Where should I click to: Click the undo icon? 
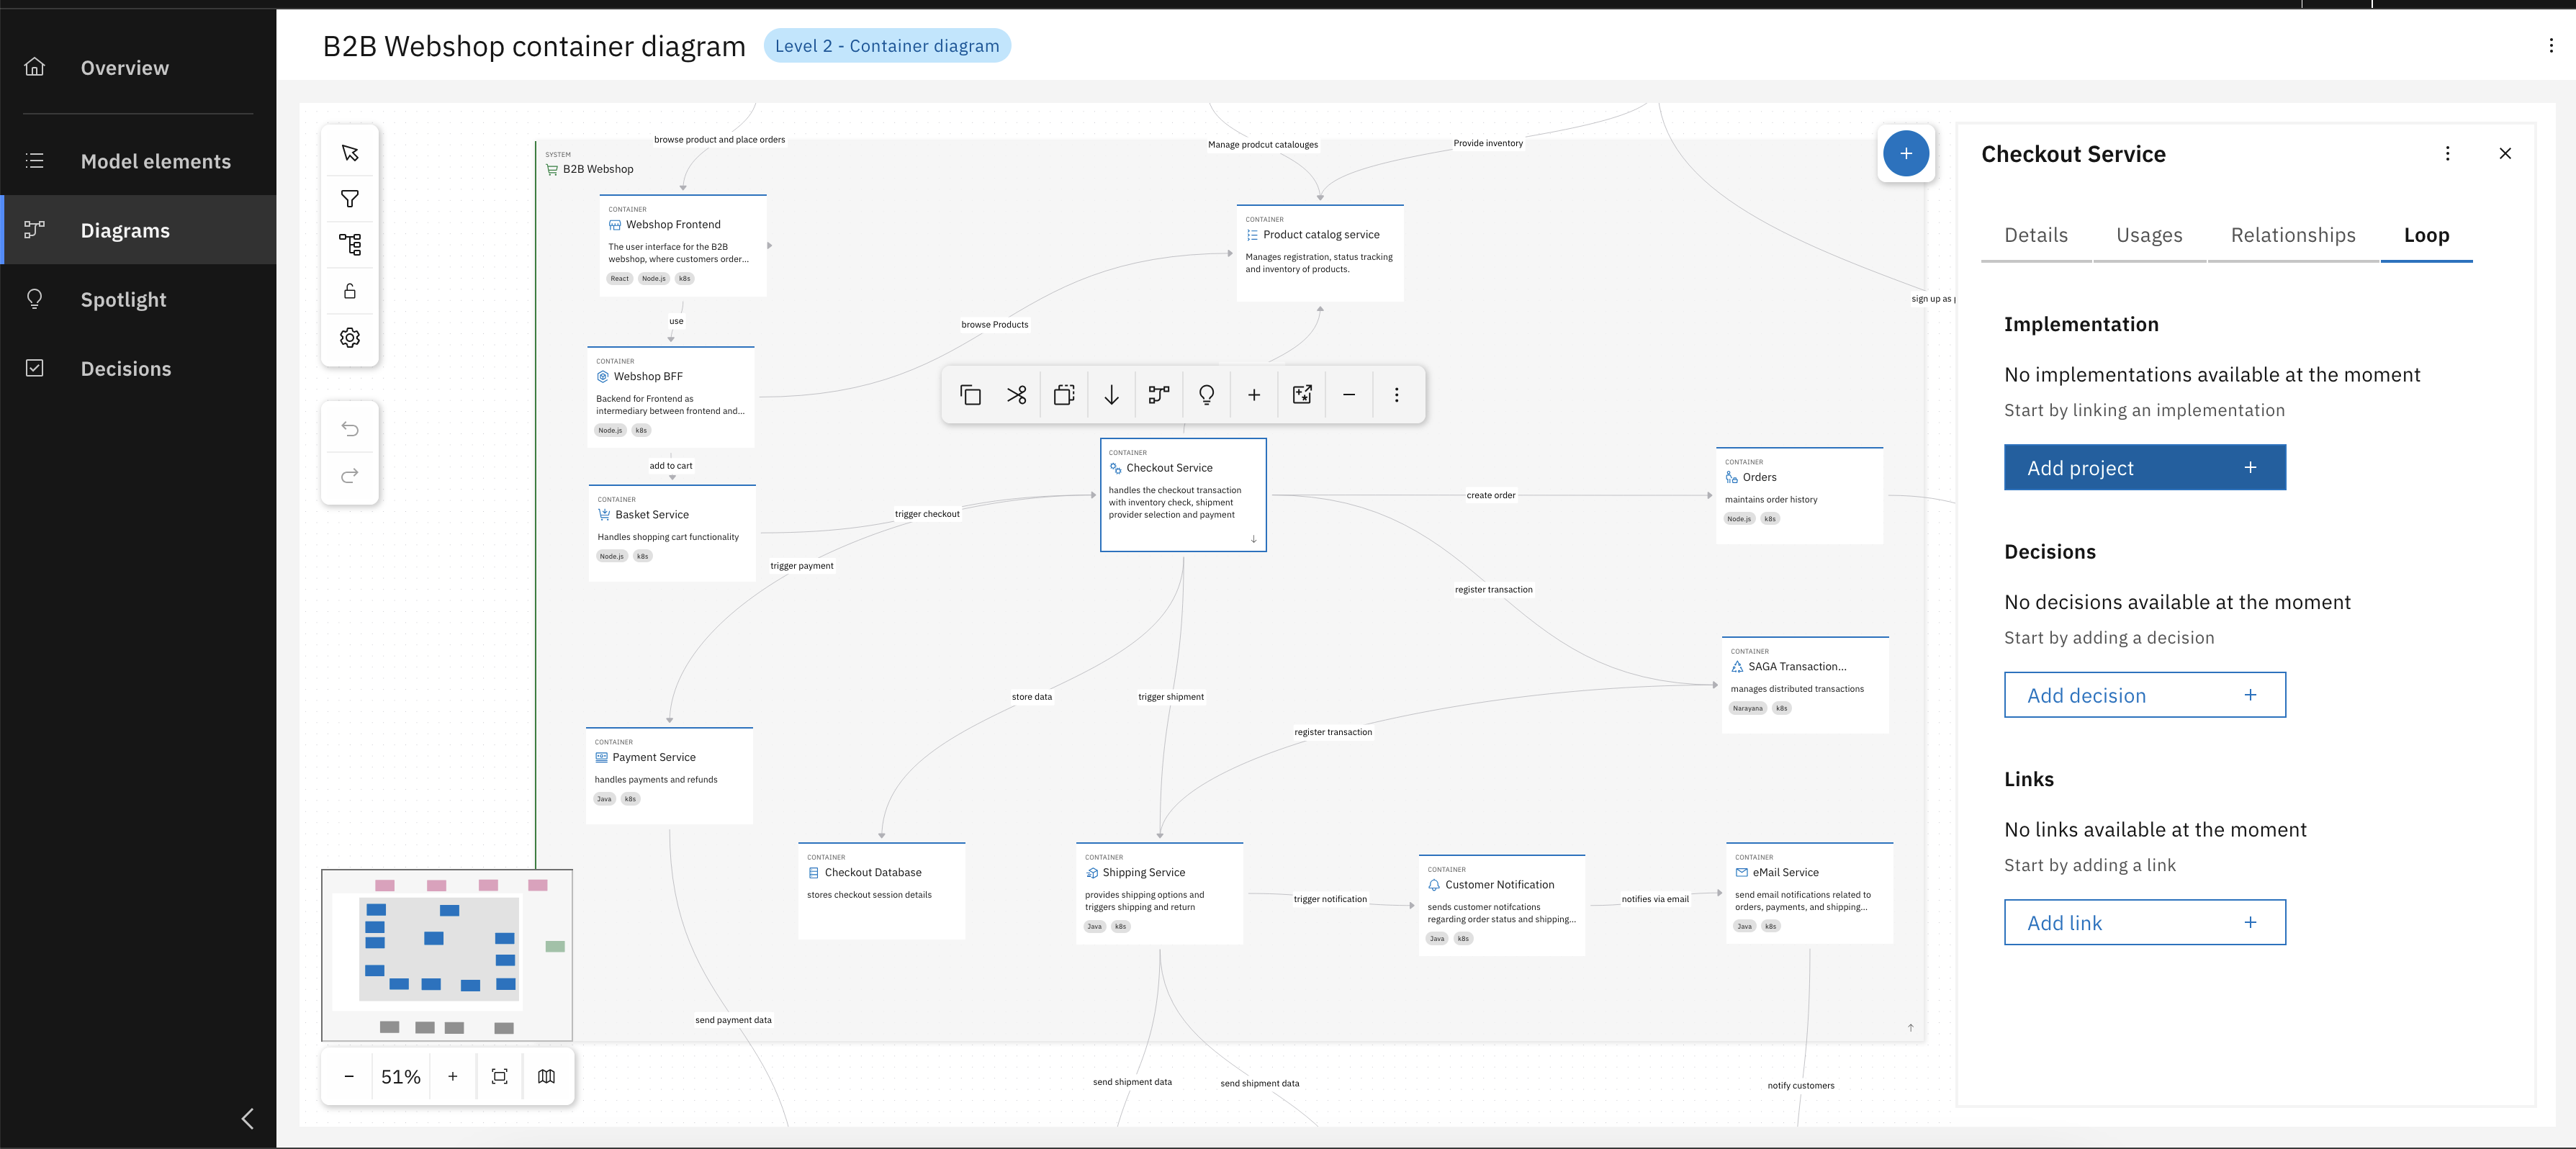click(349, 429)
